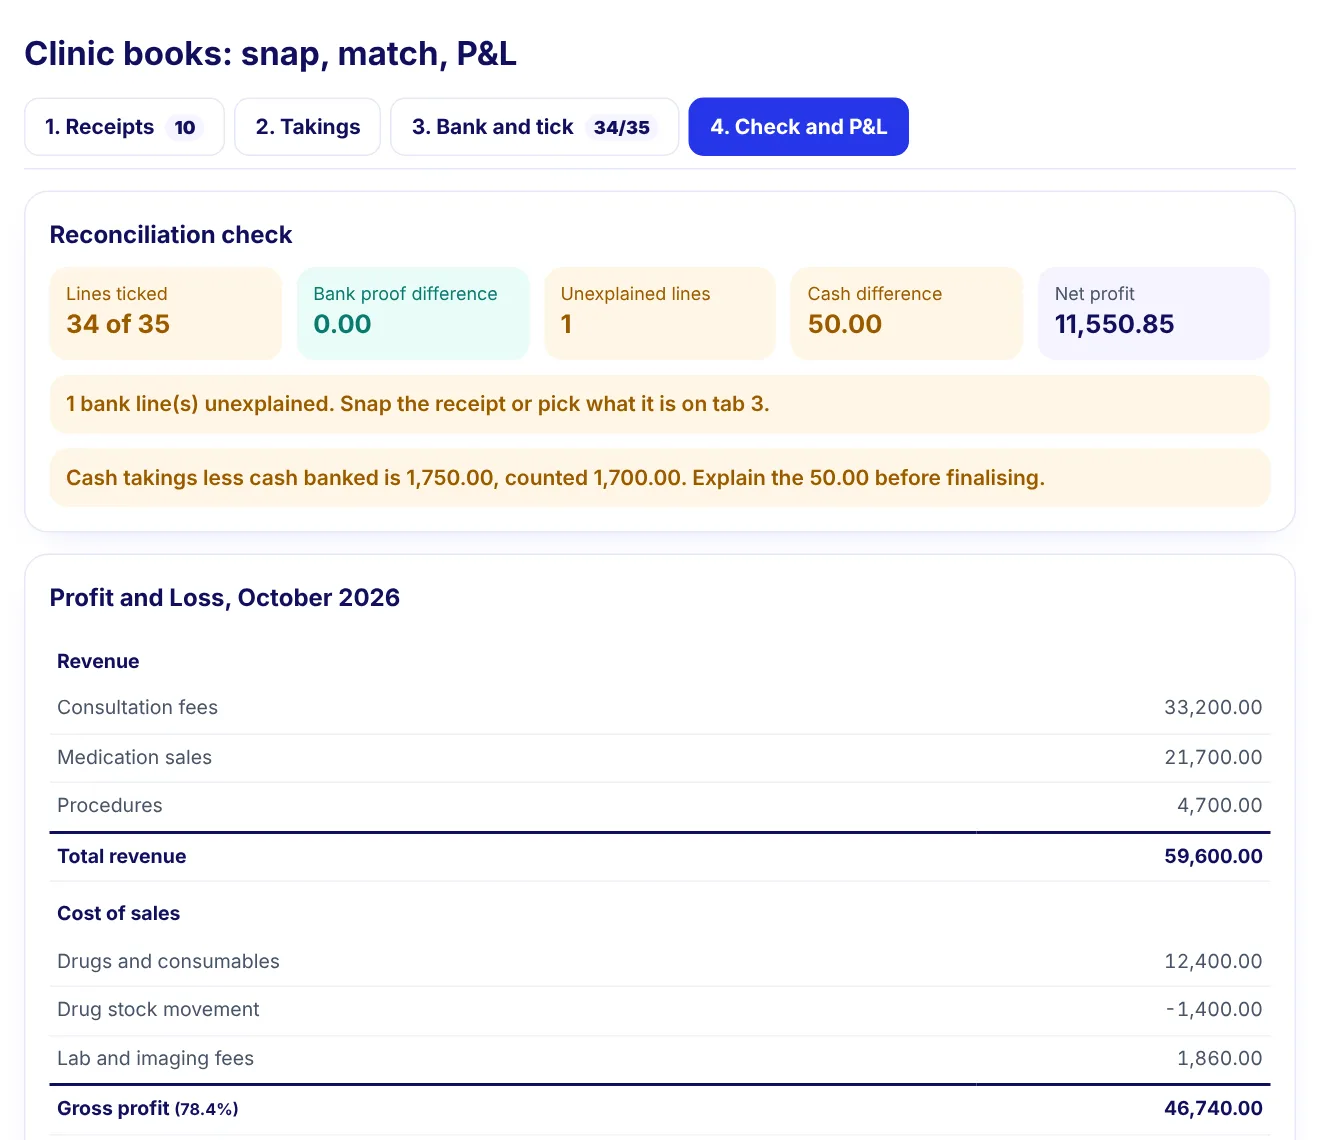Switch to the Takings tab
The height and width of the screenshot is (1140, 1320).
click(x=308, y=127)
